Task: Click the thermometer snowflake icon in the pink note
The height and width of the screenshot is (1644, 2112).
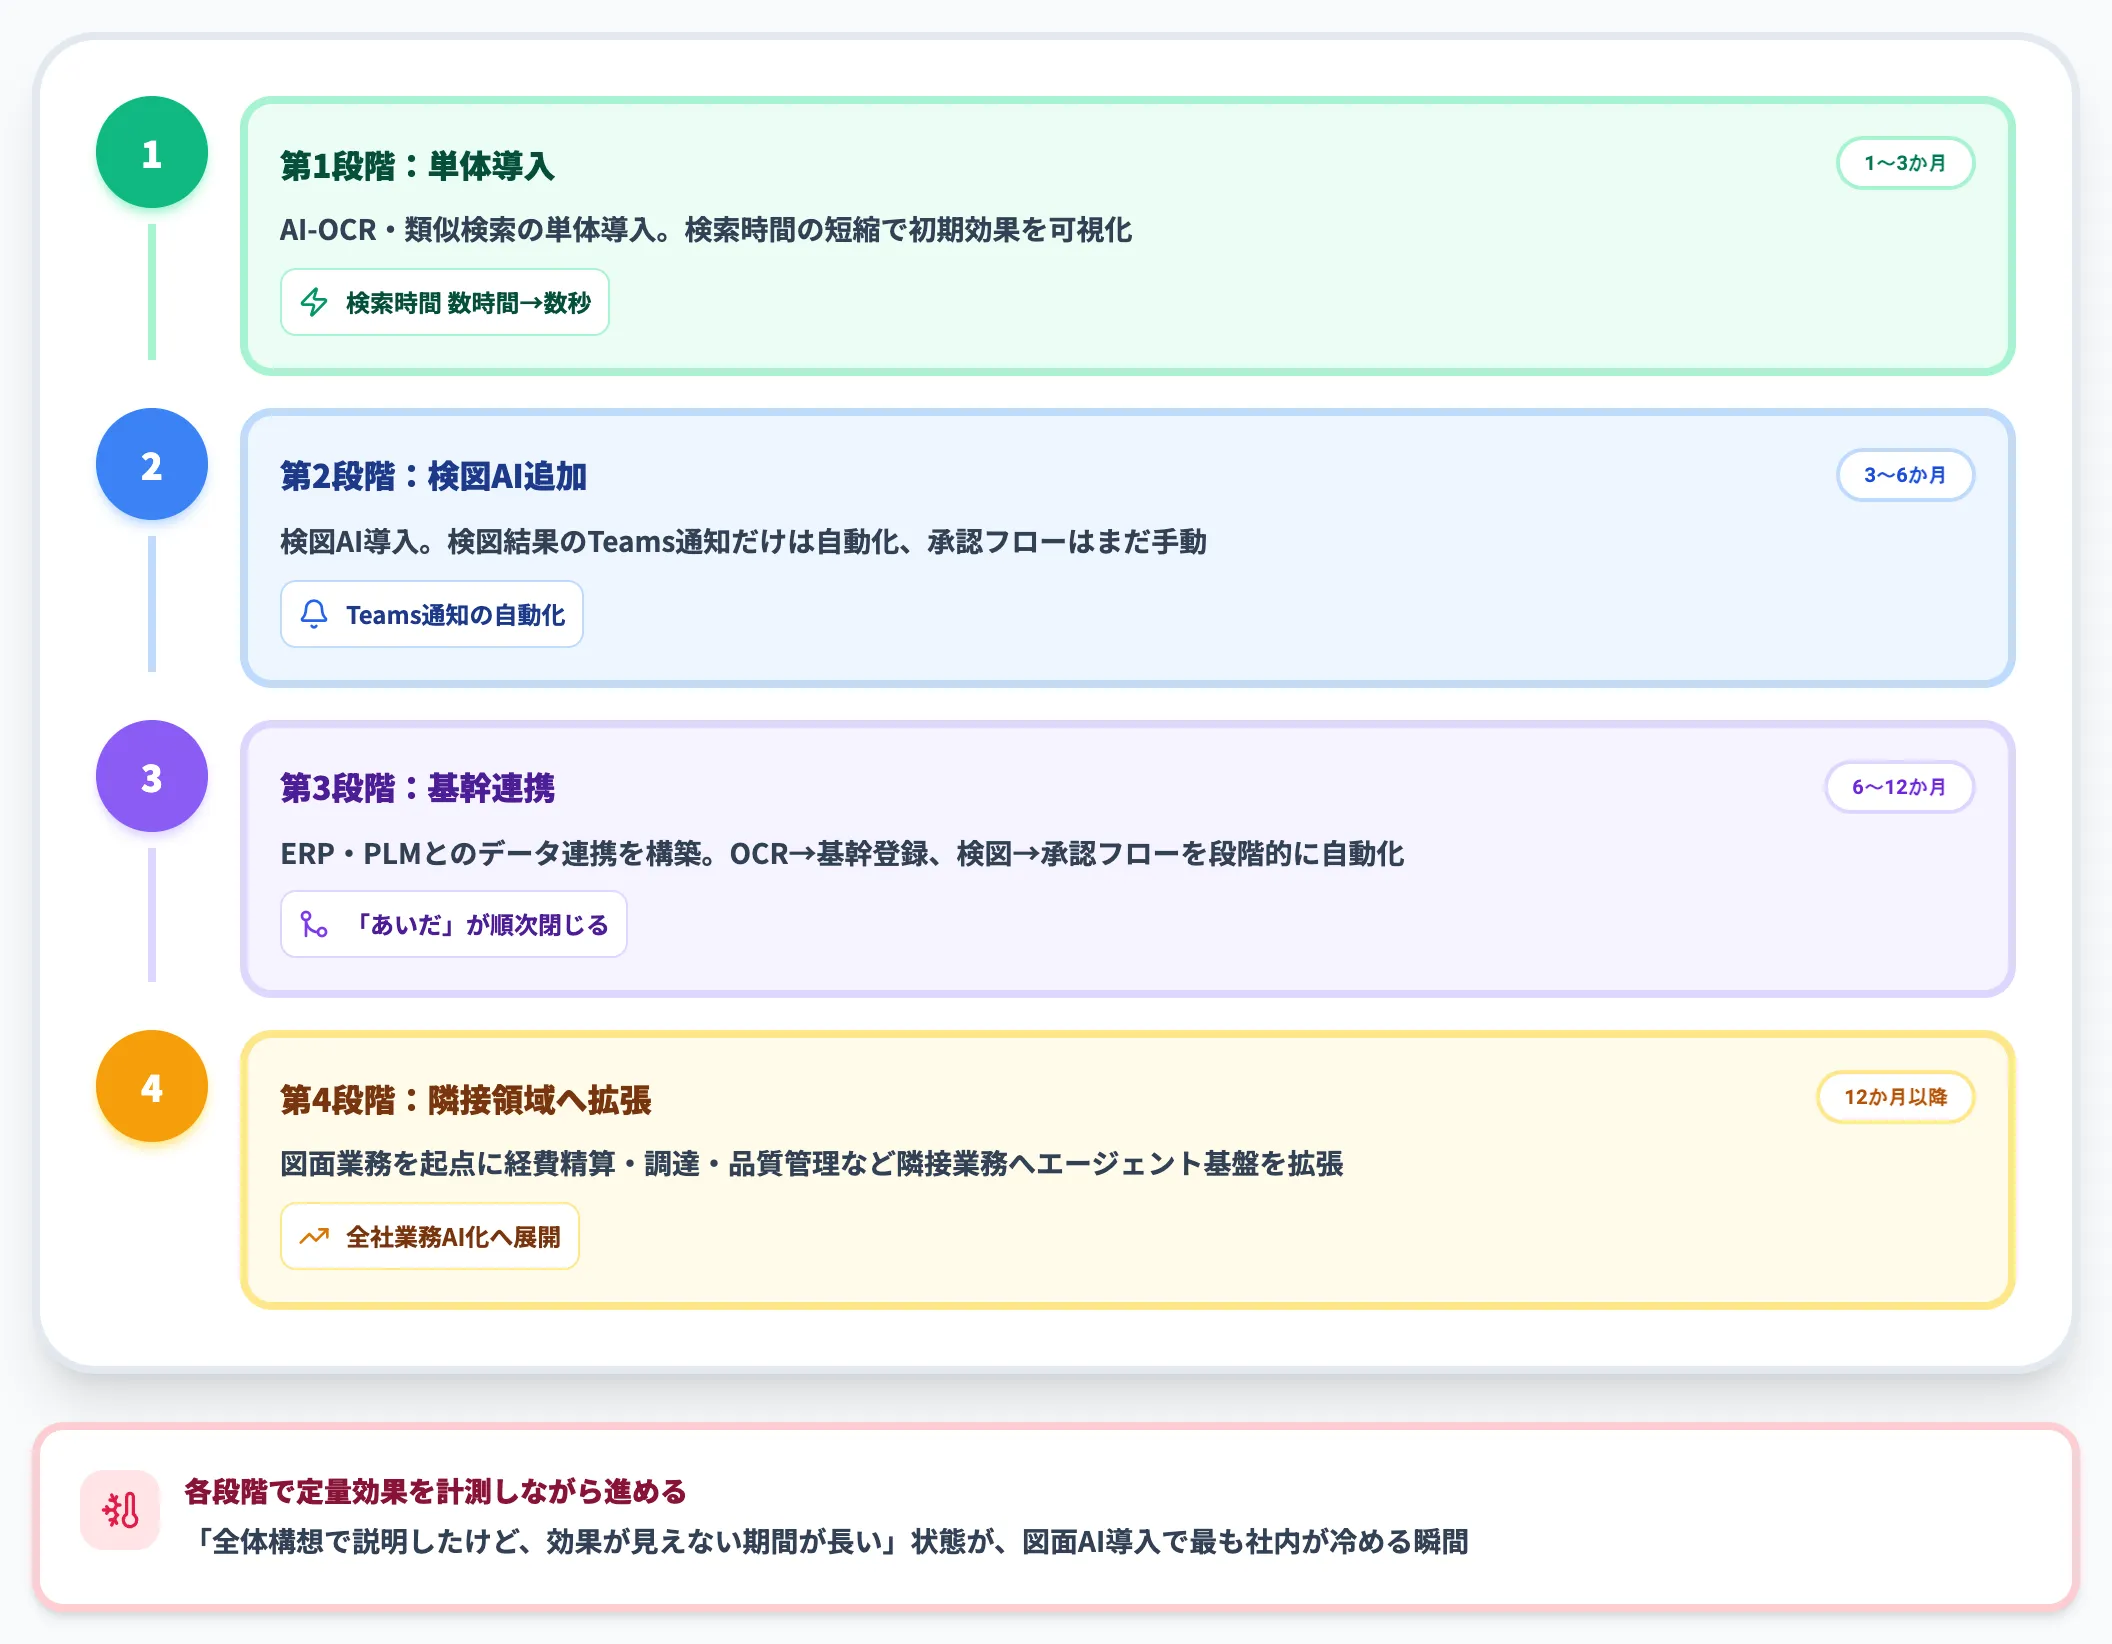Action: click(x=120, y=1509)
